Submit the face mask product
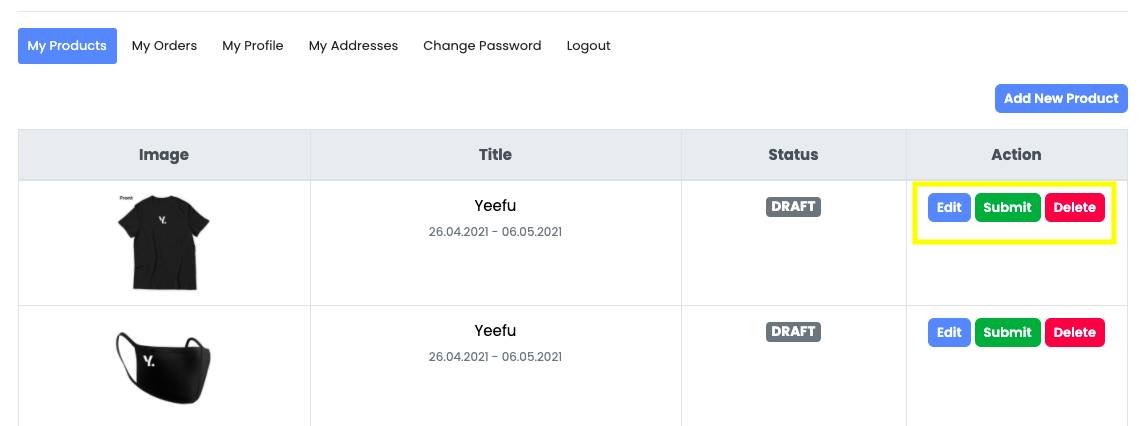Image resolution: width=1142 pixels, height=426 pixels. (1007, 333)
